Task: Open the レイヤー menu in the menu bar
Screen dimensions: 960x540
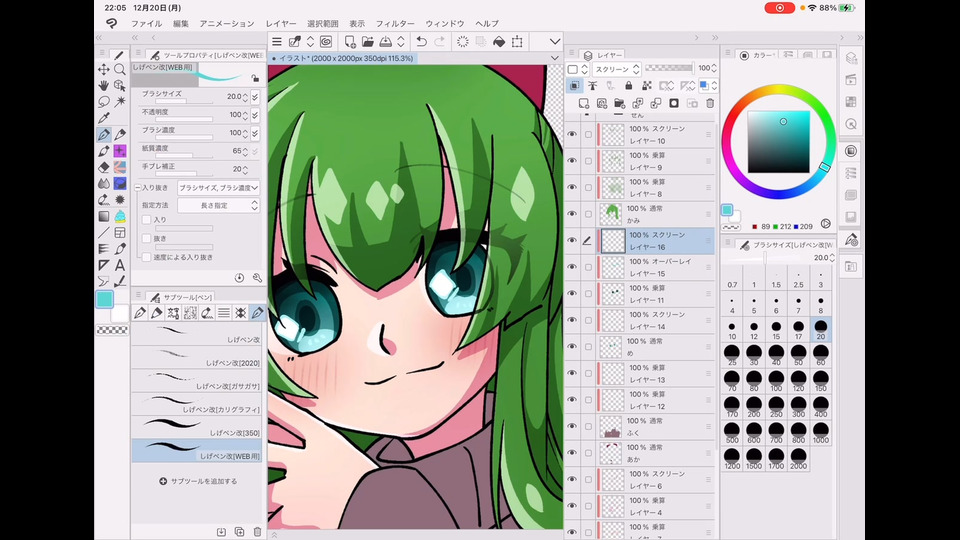Action: 280,23
